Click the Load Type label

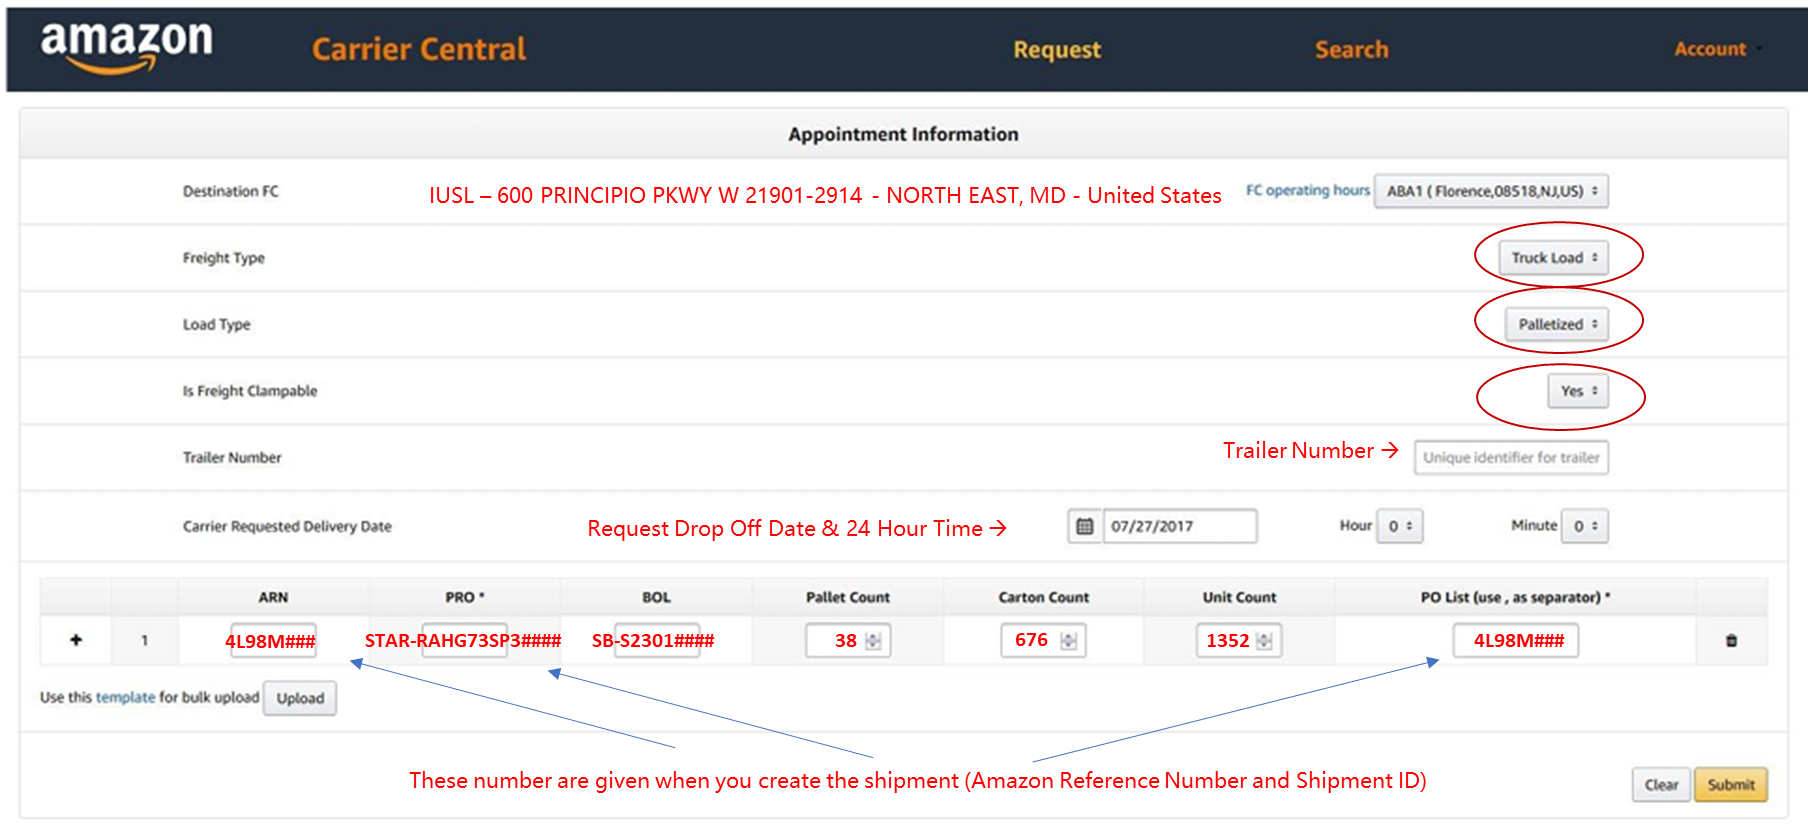pos(217,324)
